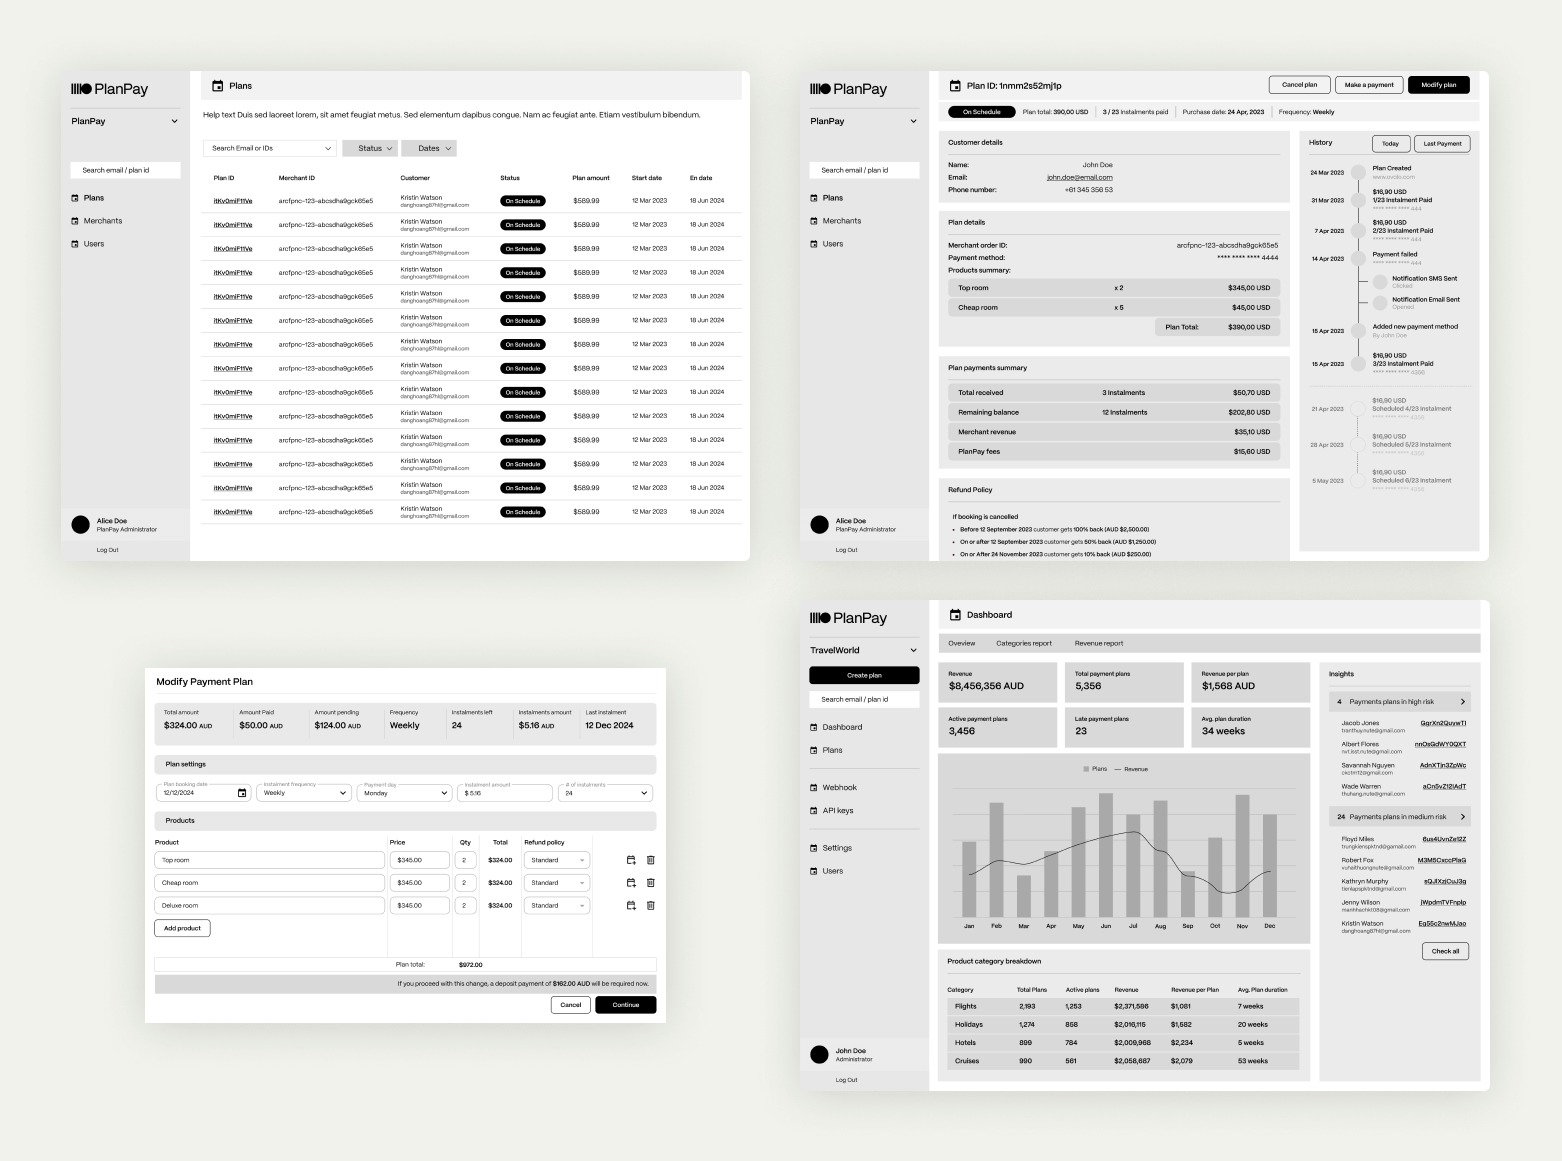Click PlanPay logo in Plans list screen

coord(109,89)
